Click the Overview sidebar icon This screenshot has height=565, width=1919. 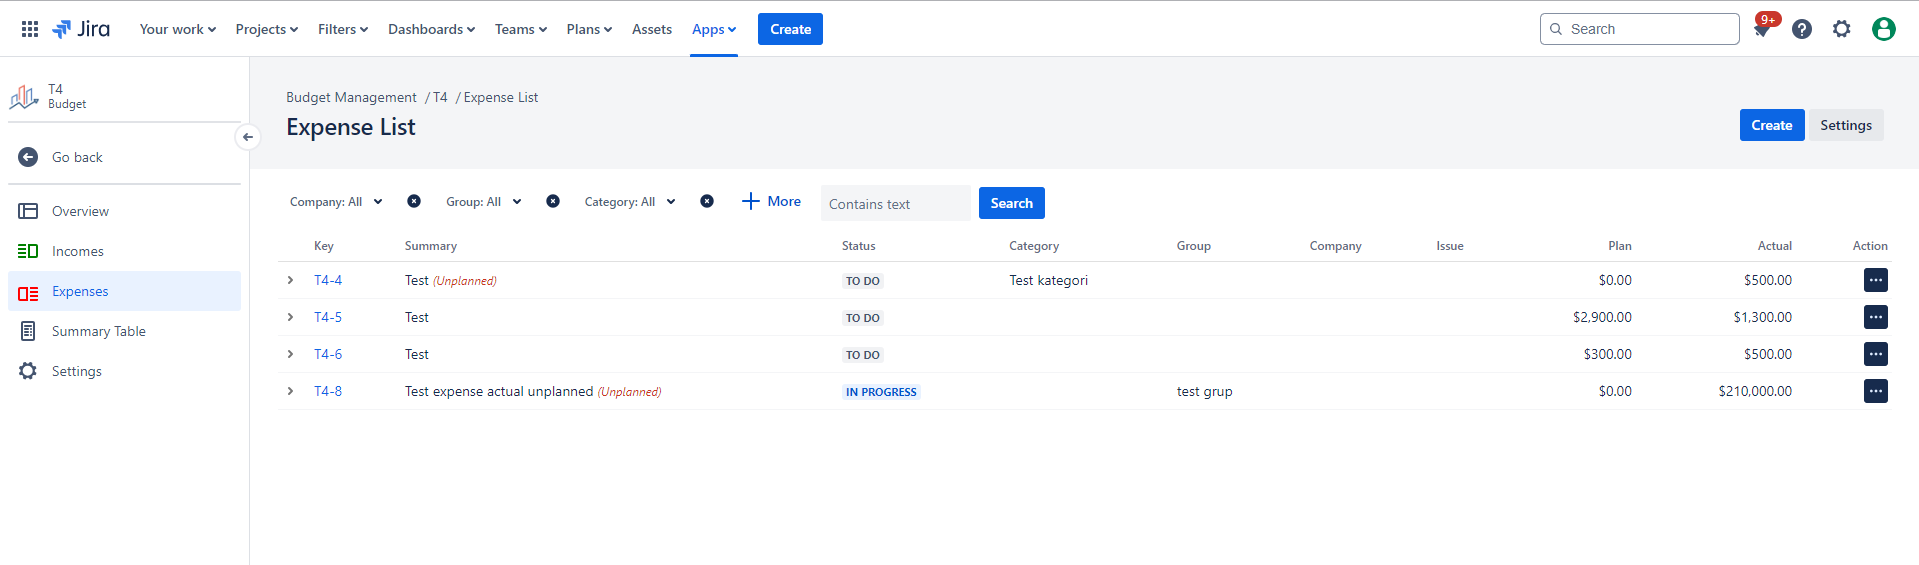tap(28, 211)
